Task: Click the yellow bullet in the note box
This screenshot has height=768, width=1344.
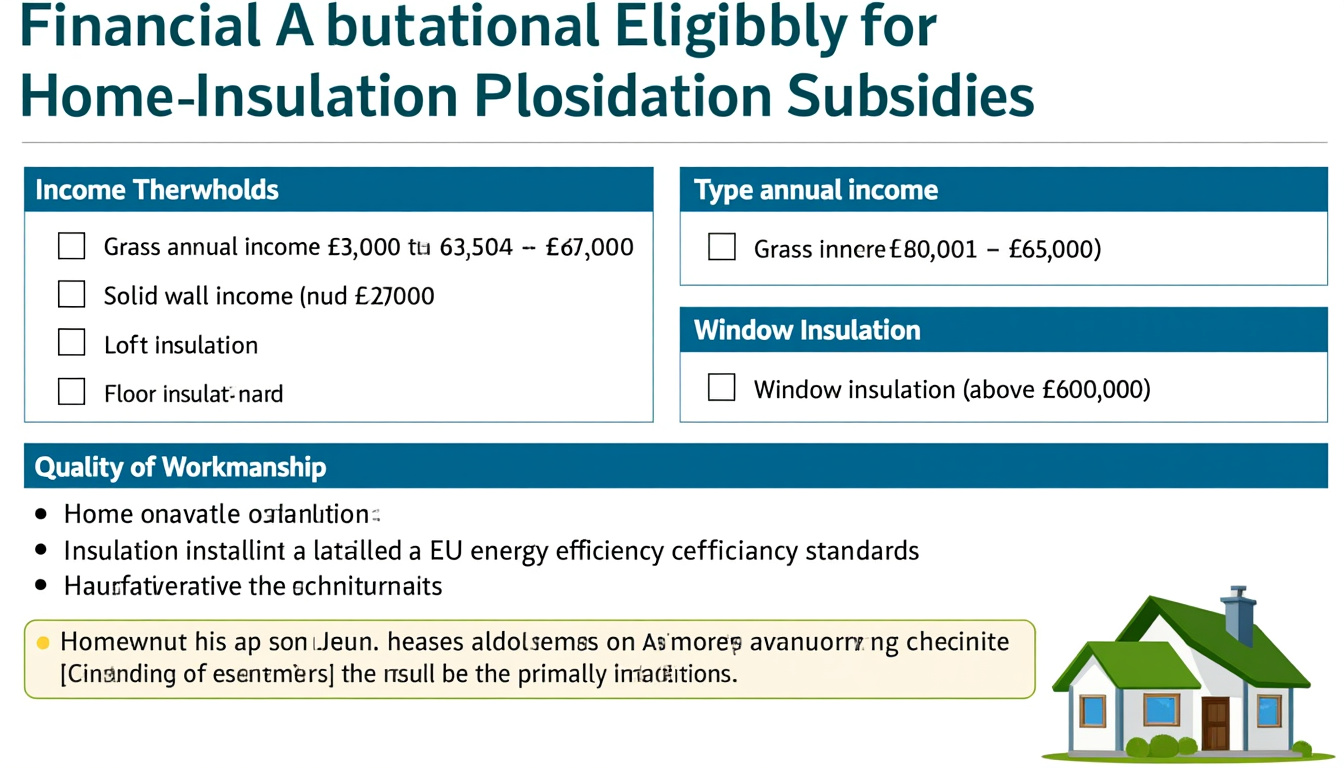Action: point(42,642)
